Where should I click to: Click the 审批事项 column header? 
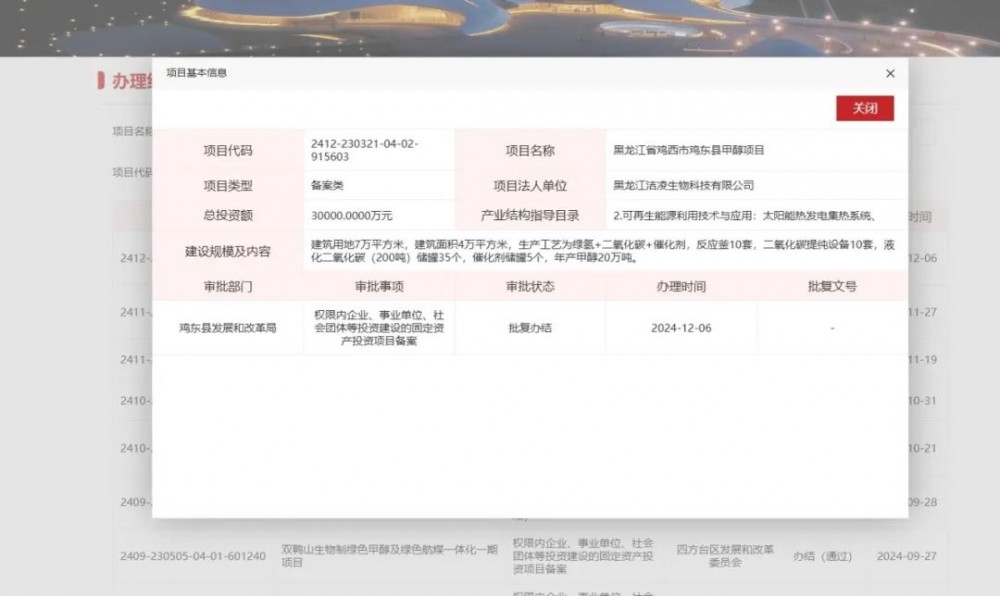[379, 286]
